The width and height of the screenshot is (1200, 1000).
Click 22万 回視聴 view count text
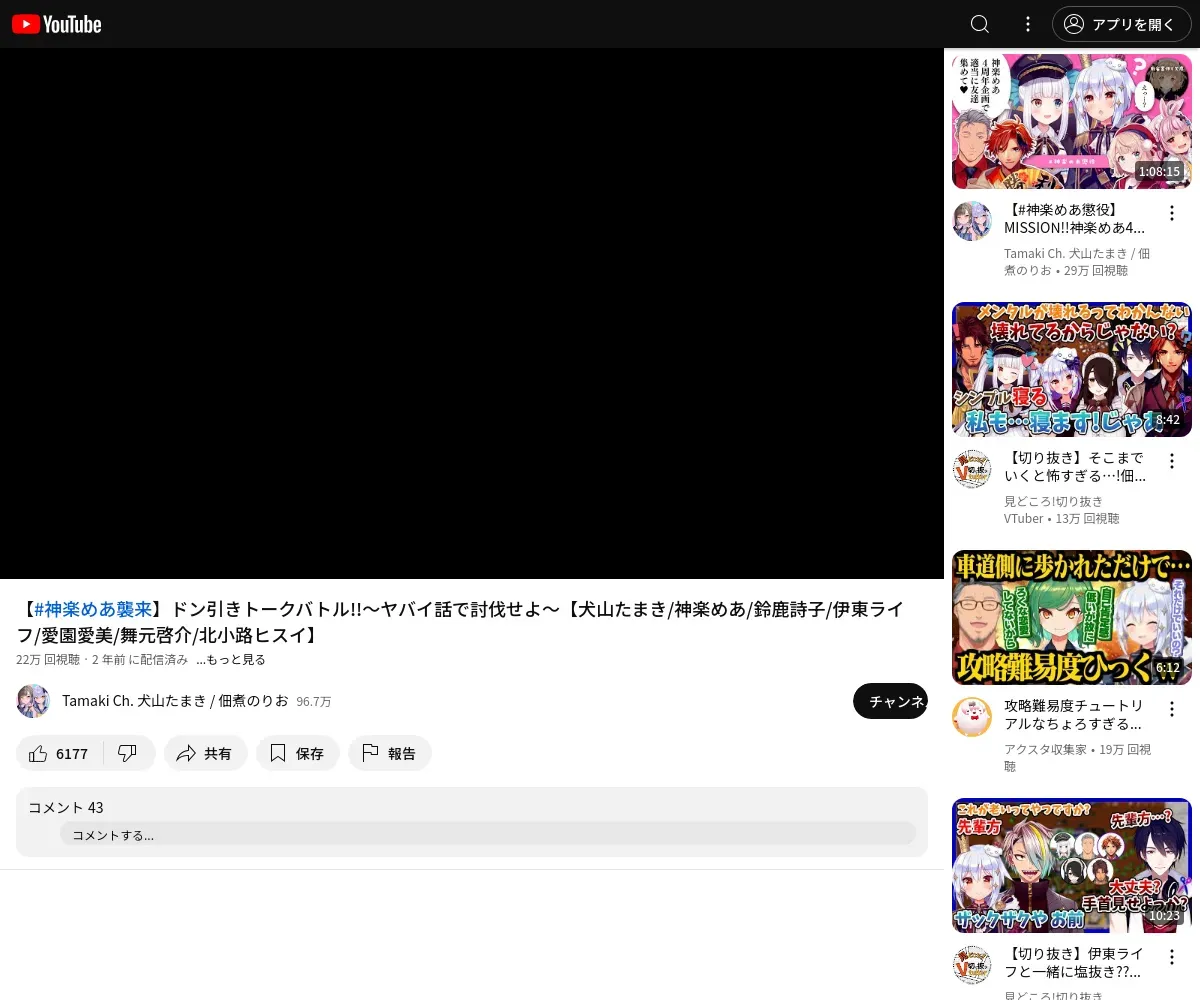pos(48,660)
